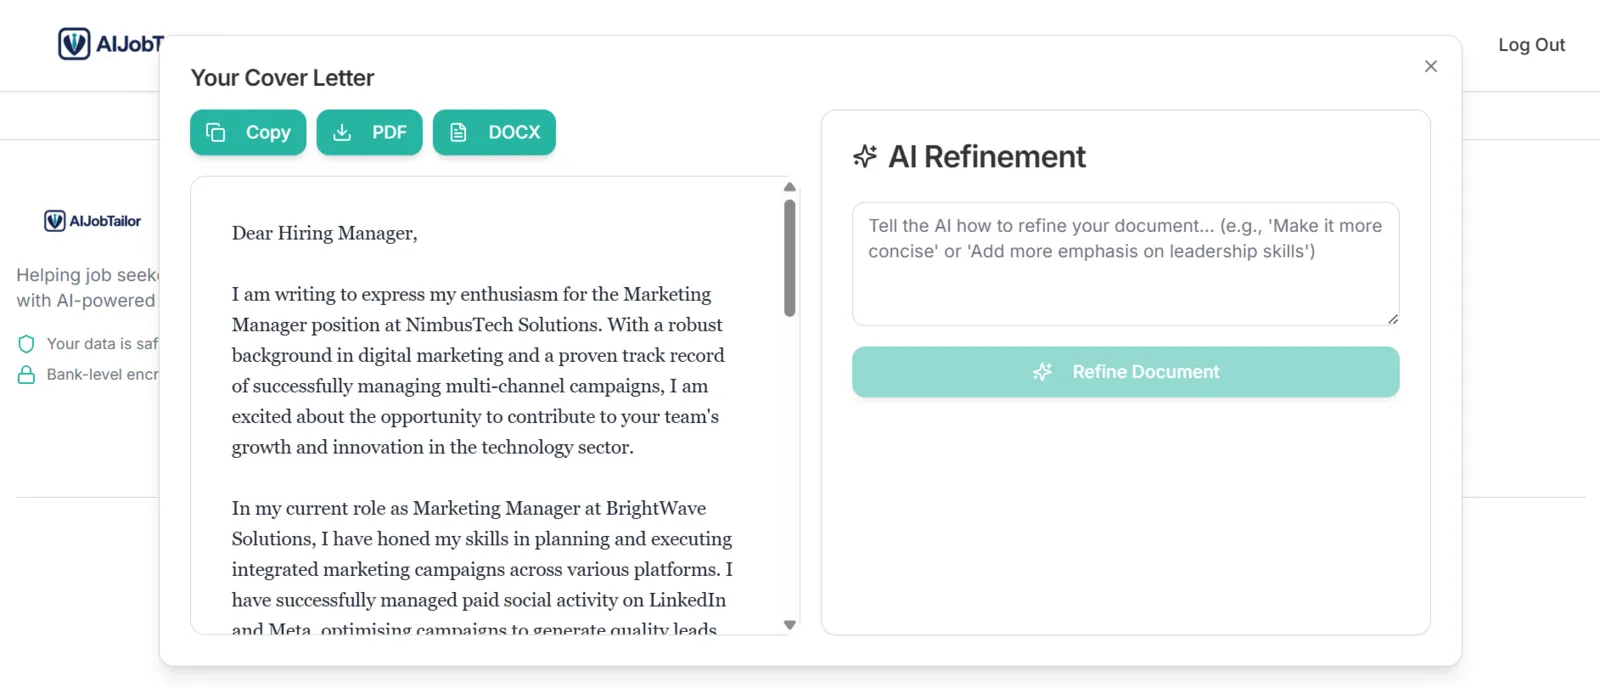The width and height of the screenshot is (1600, 688).
Task: Click the resize handle of the refinement text box
Action: pos(1392,319)
